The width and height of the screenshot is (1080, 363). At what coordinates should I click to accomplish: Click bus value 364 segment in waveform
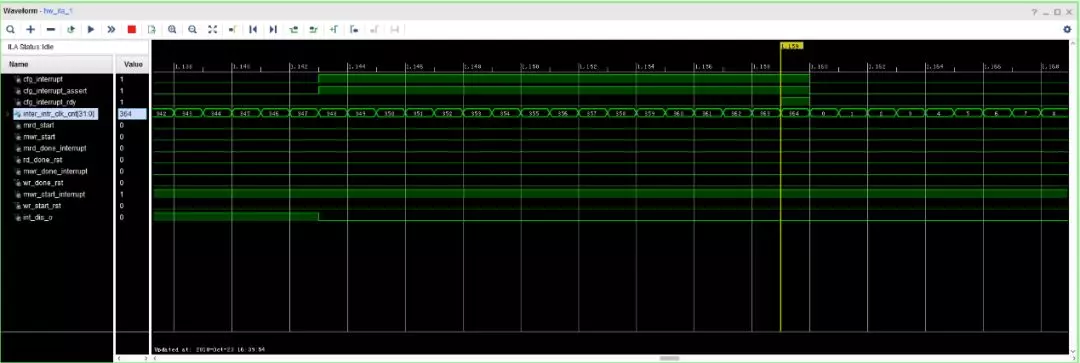[794, 113]
